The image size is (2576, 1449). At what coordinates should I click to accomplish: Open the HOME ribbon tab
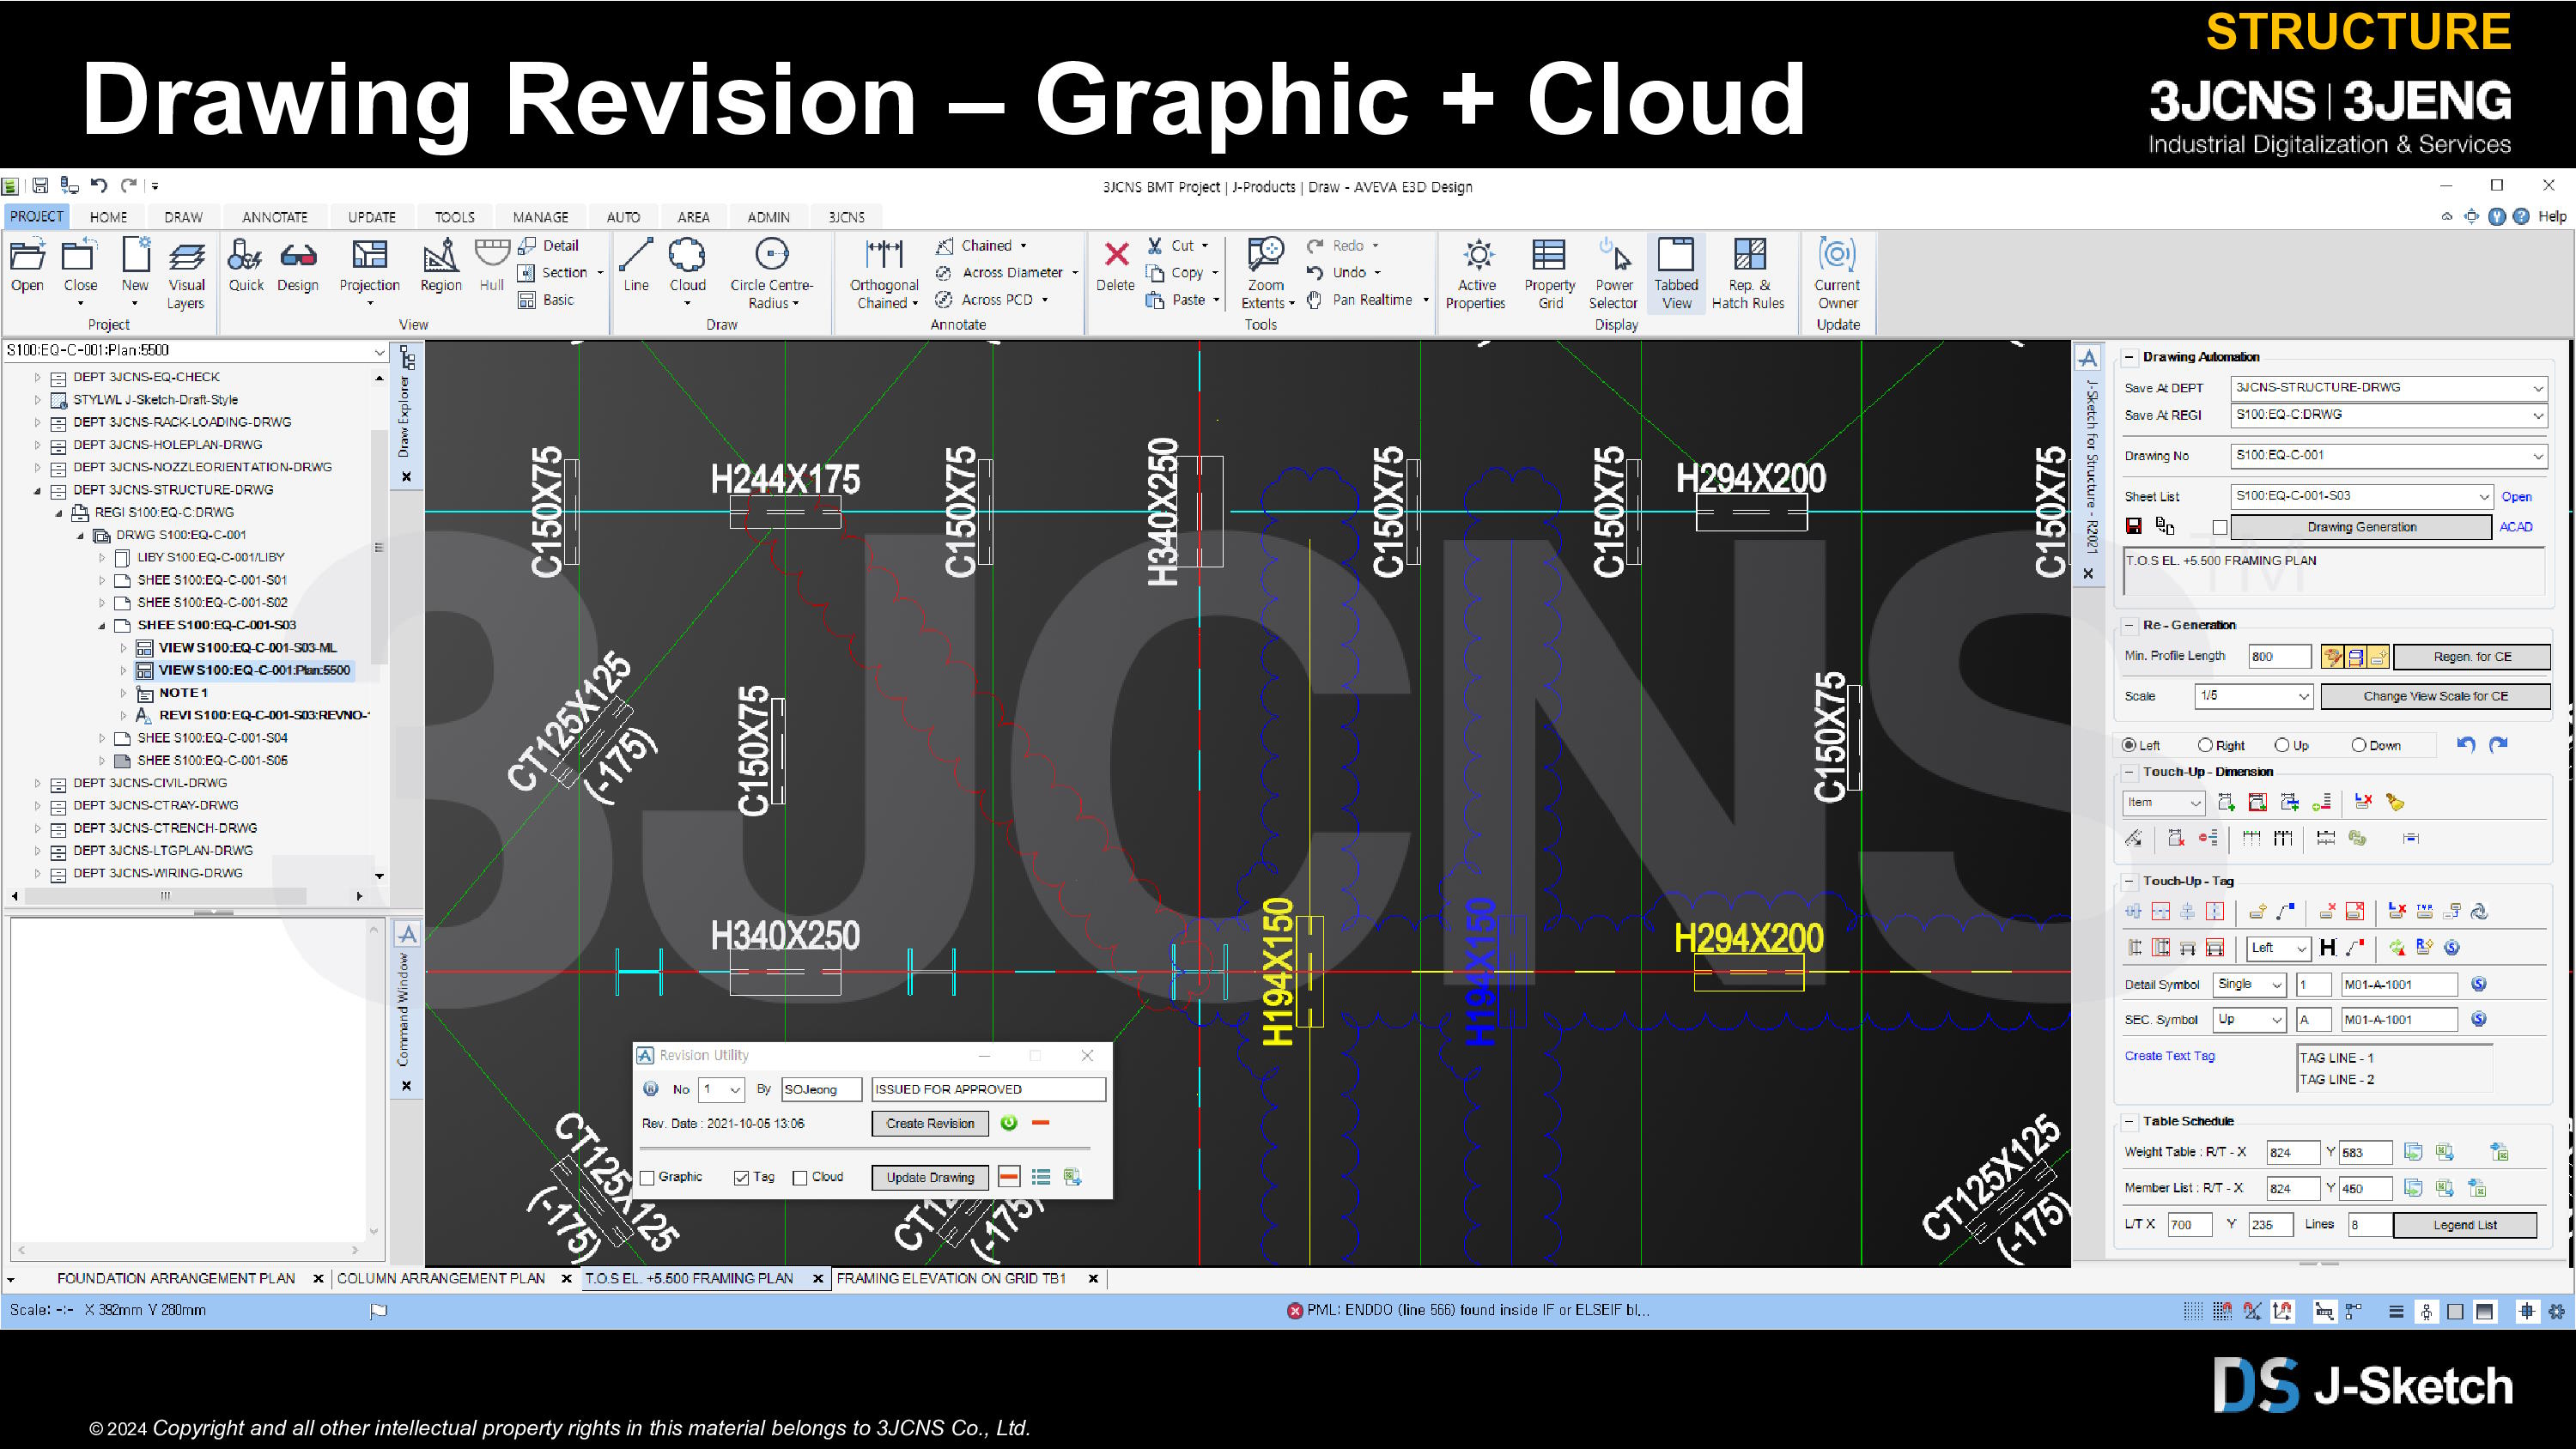pos(108,217)
